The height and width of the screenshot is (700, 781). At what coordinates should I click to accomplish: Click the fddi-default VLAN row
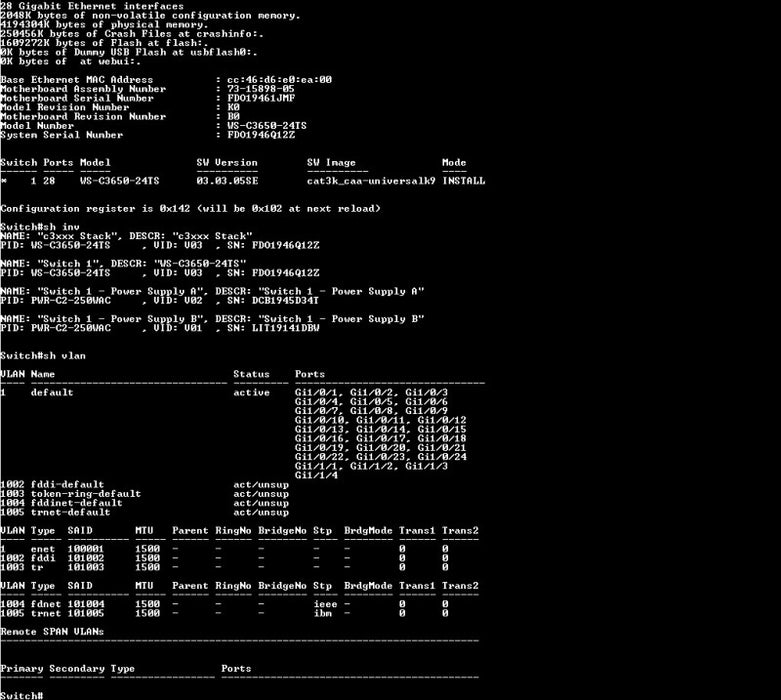pyautogui.click(x=144, y=485)
